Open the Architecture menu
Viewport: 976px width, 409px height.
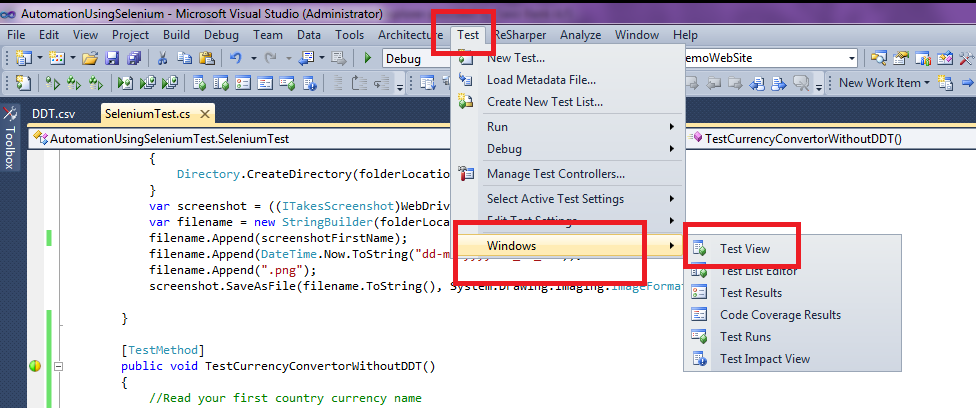pos(411,35)
